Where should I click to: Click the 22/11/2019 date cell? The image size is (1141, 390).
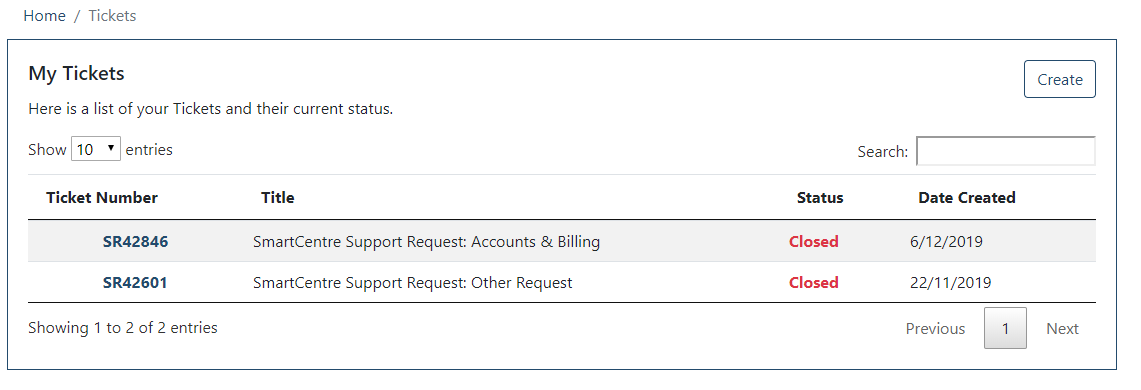(950, 282)
